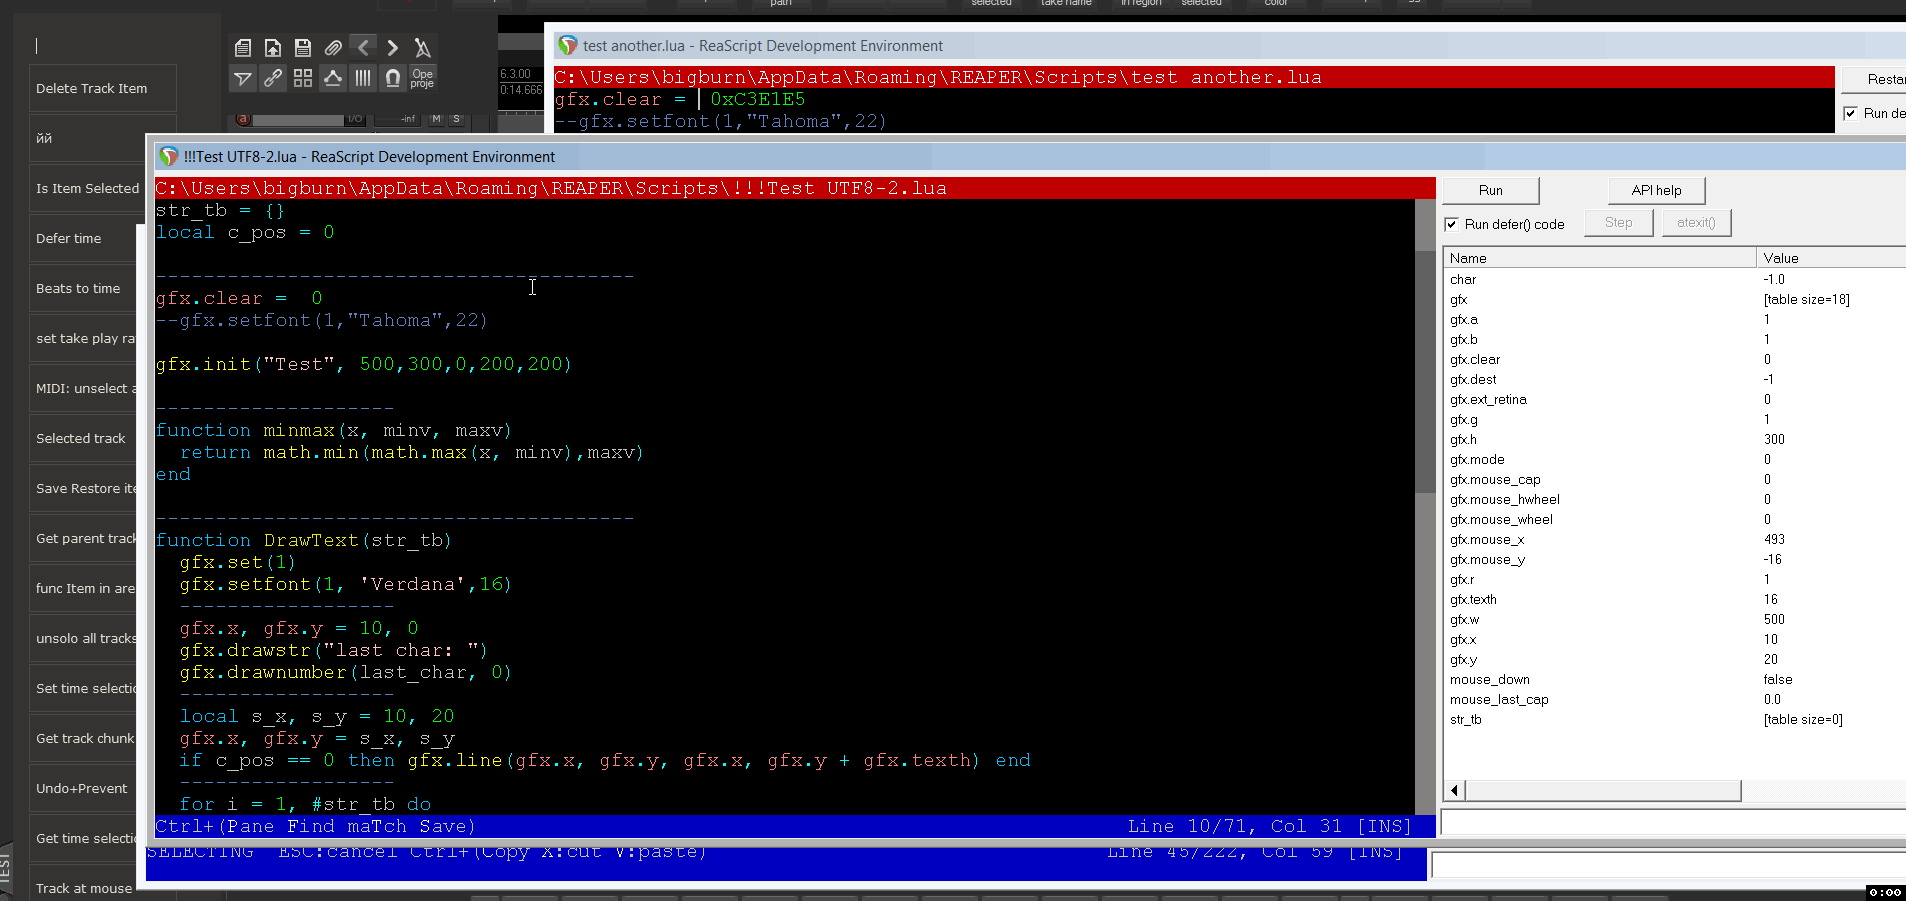This screenshot has width=1906, height=901.
Task: Click the paperclip project settings icon
Action: pos(333,47)
